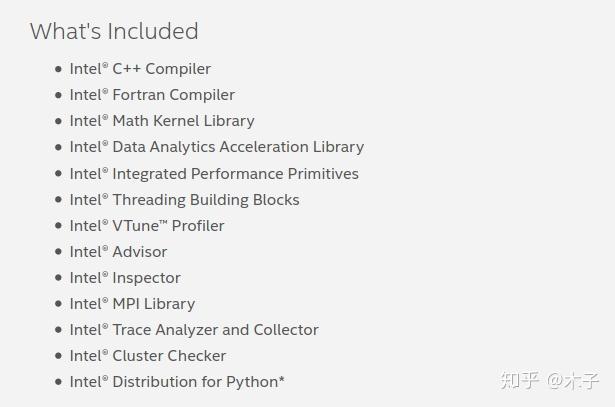Click the @木子 author name
615x407 pixels.
coord(573,380)
